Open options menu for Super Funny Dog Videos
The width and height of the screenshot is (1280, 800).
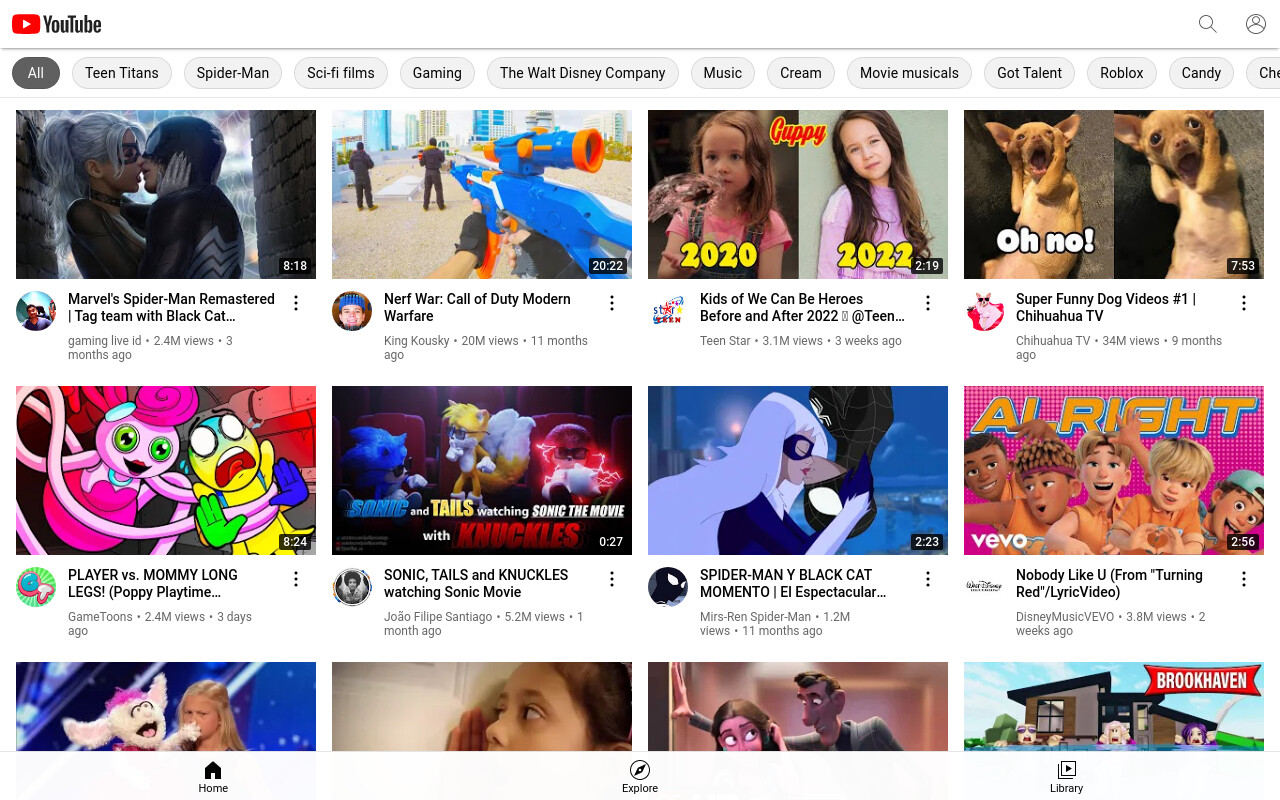pyautogui.click(x=1244, y=303)
